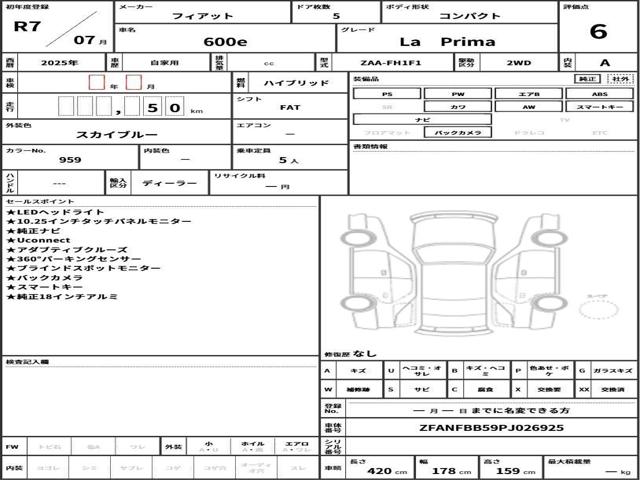Click the dotted spare tire circle
Viewport: 640px width, 480px height.
pyautogui.click(x=599, y=309)
